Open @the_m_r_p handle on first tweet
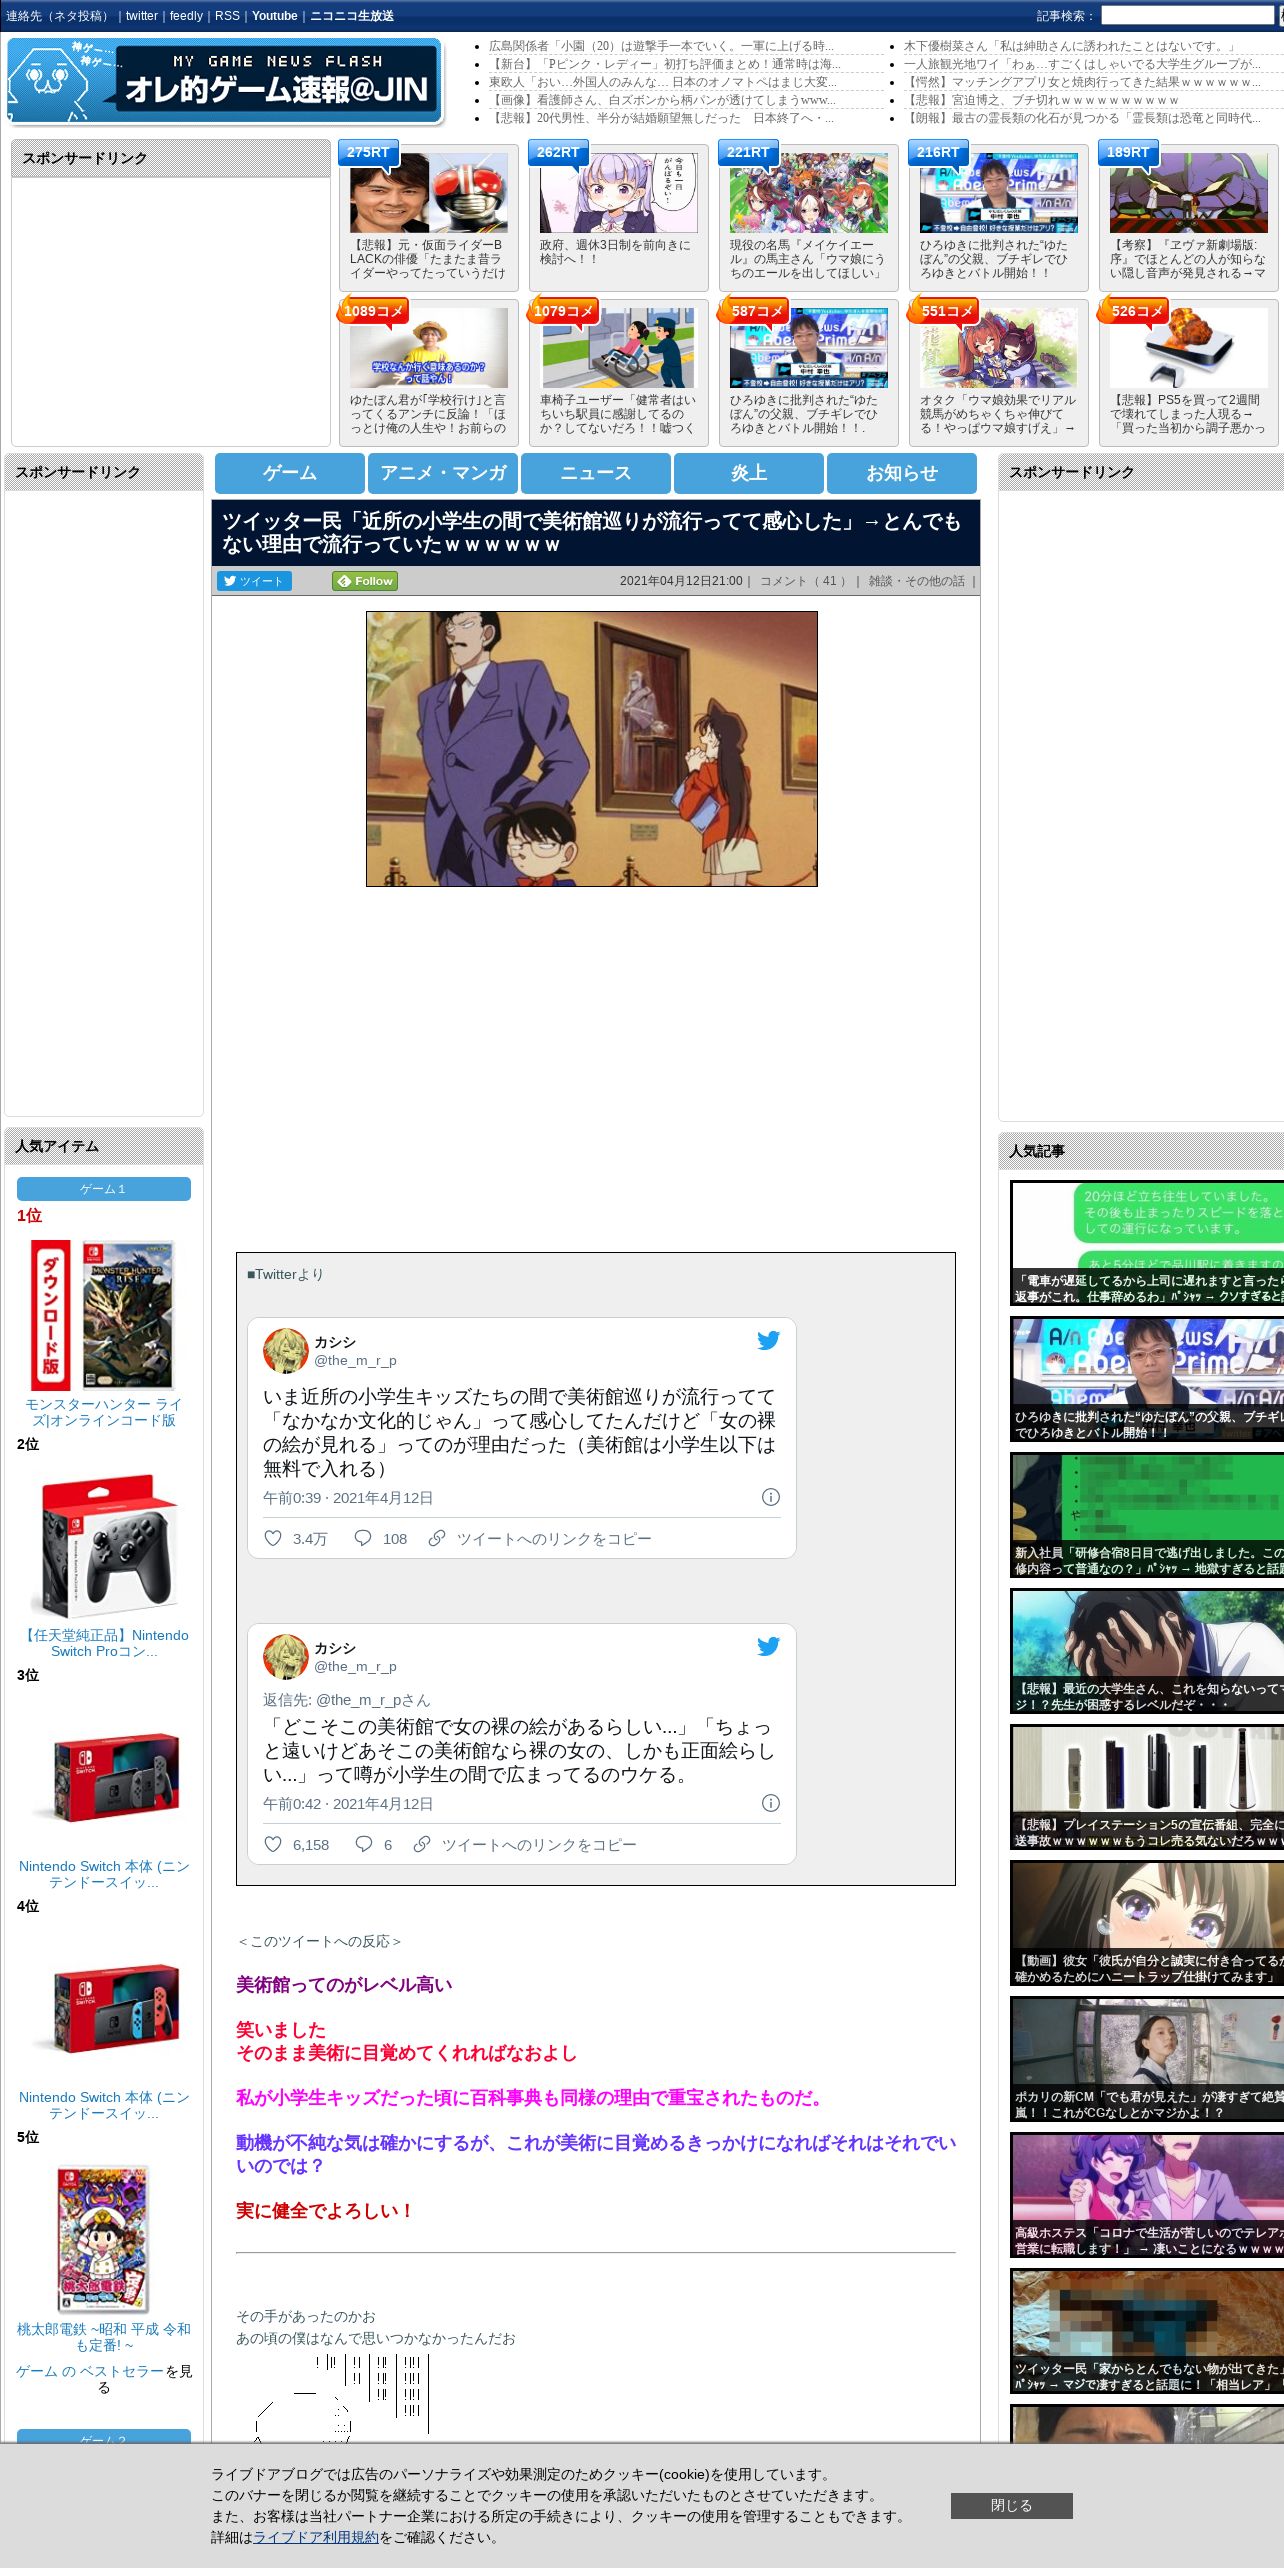 (355, 1360)
